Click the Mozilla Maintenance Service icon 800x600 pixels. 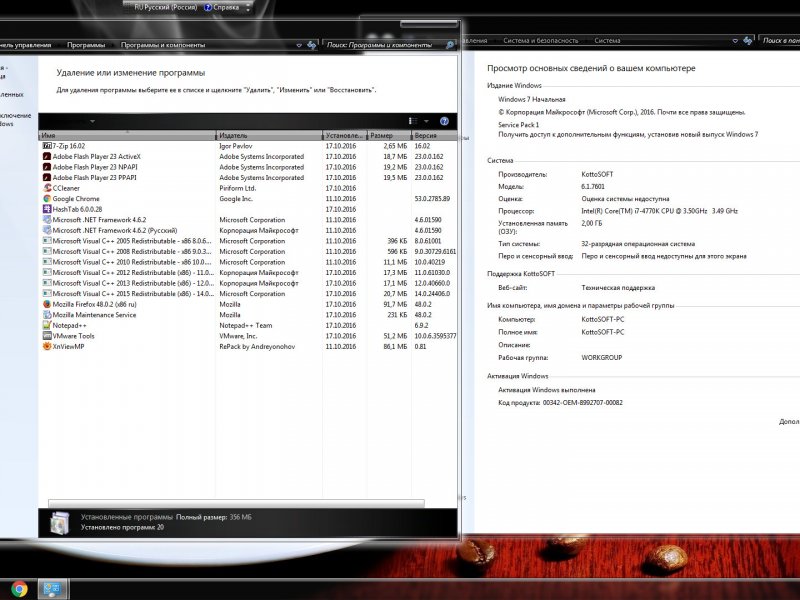tap(47, 315)
